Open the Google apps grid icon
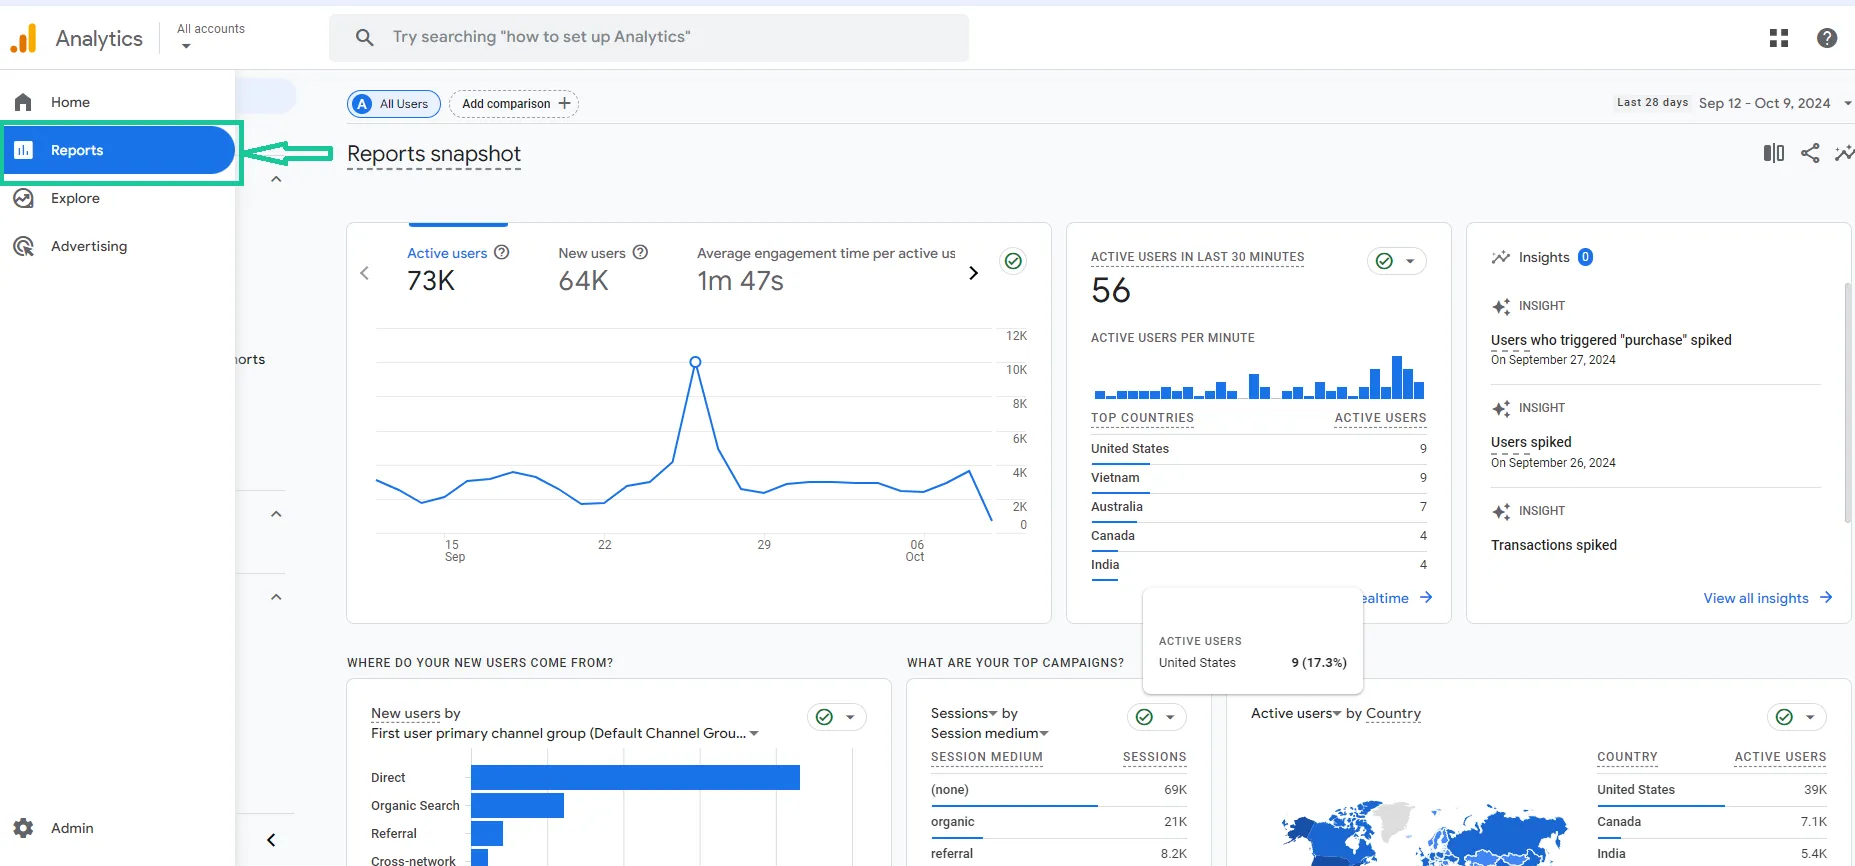Viewport: 1855px width, 866px height. point(1779,38)
